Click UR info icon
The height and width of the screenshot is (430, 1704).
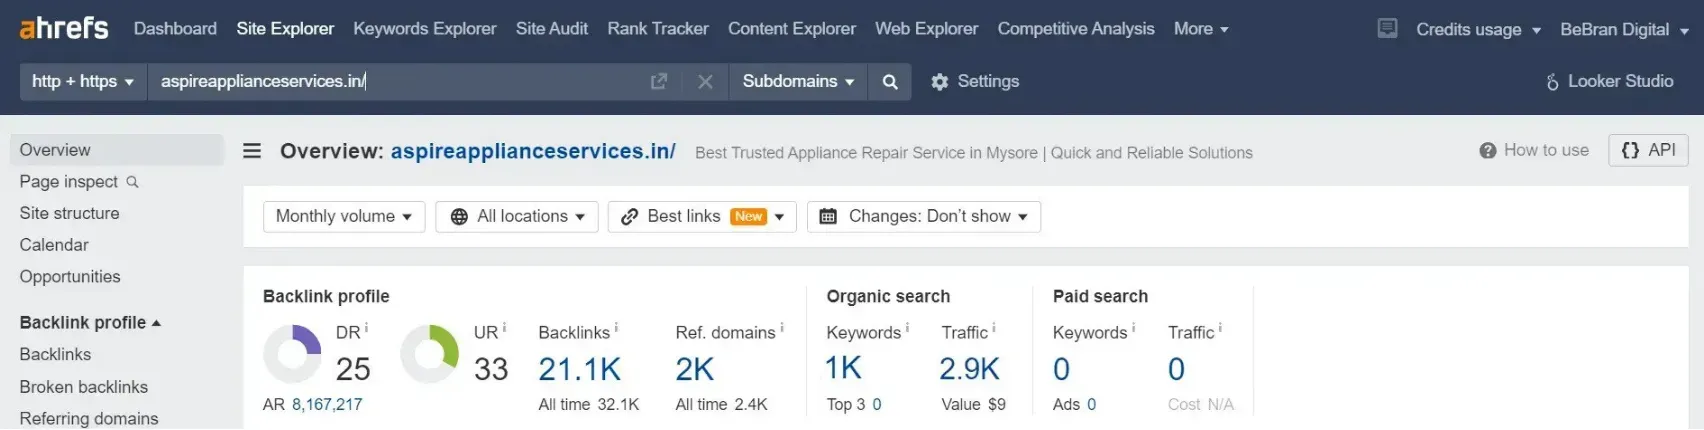[x=504, y=327]
